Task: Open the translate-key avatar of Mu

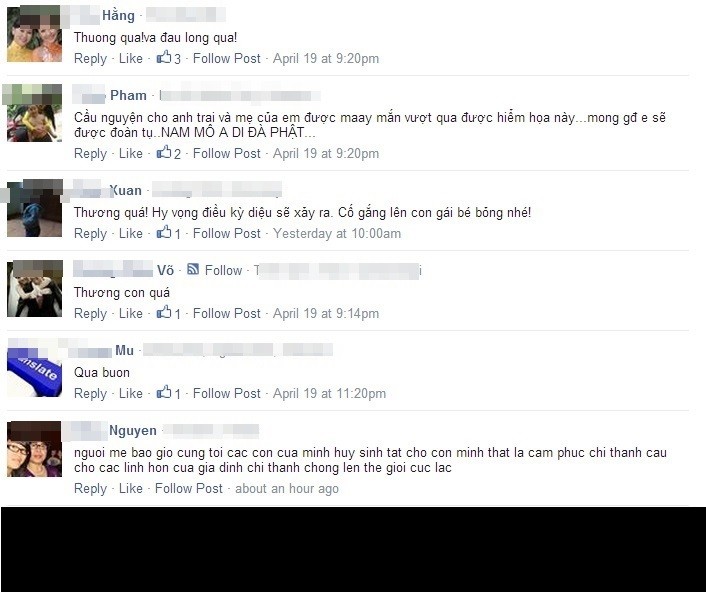Action: 34,370
